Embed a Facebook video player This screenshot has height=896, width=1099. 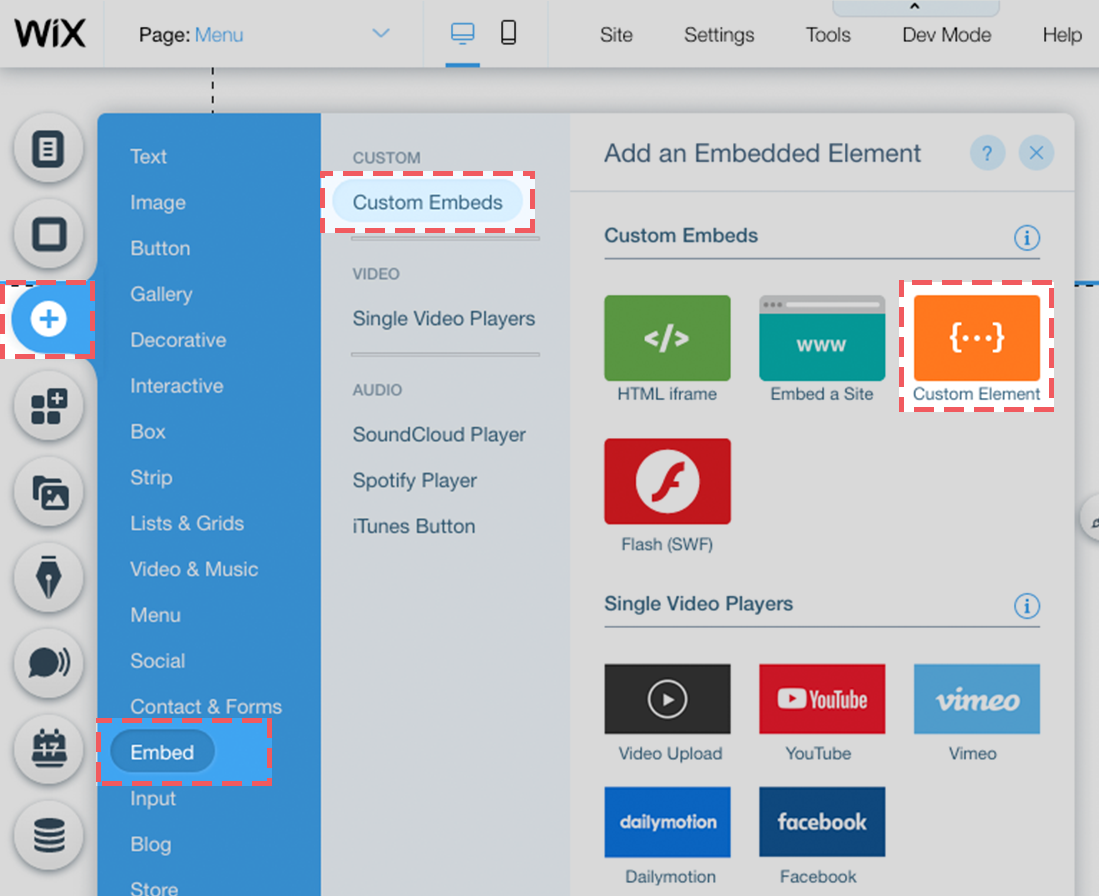coord(821,821)
